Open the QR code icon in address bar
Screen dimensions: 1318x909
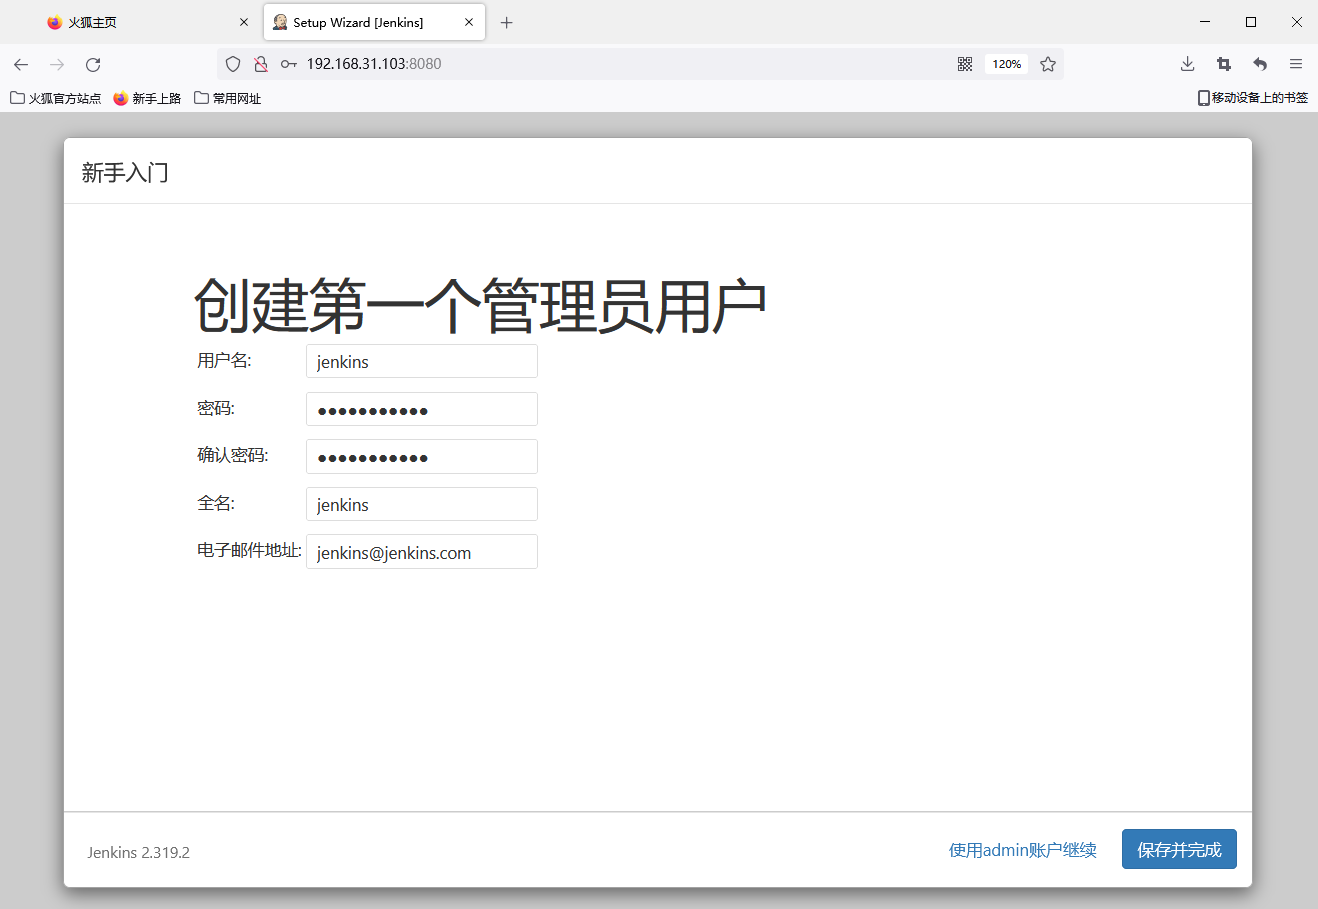point(965,64)
